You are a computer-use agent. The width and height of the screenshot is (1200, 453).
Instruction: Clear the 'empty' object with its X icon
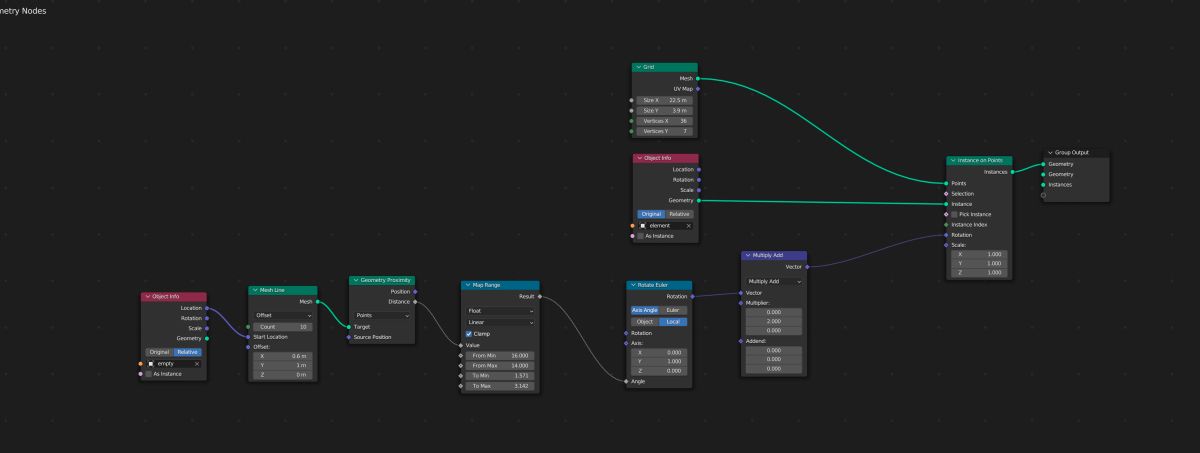point(197,363)
